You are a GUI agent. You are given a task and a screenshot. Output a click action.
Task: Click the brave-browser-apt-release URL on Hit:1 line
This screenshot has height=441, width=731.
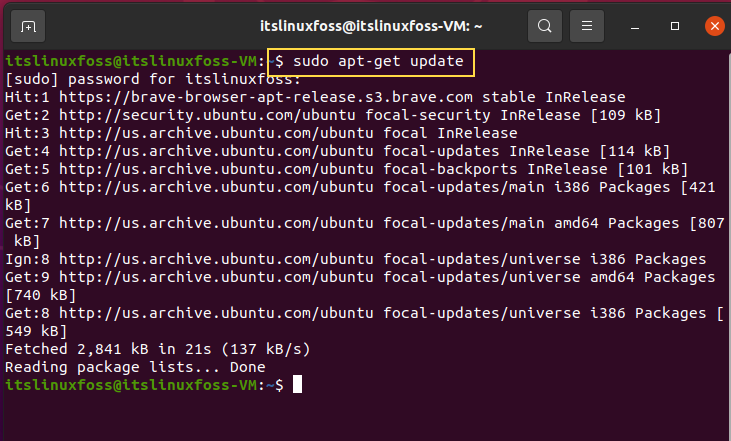pyautogui.click(x=266, y=97)
